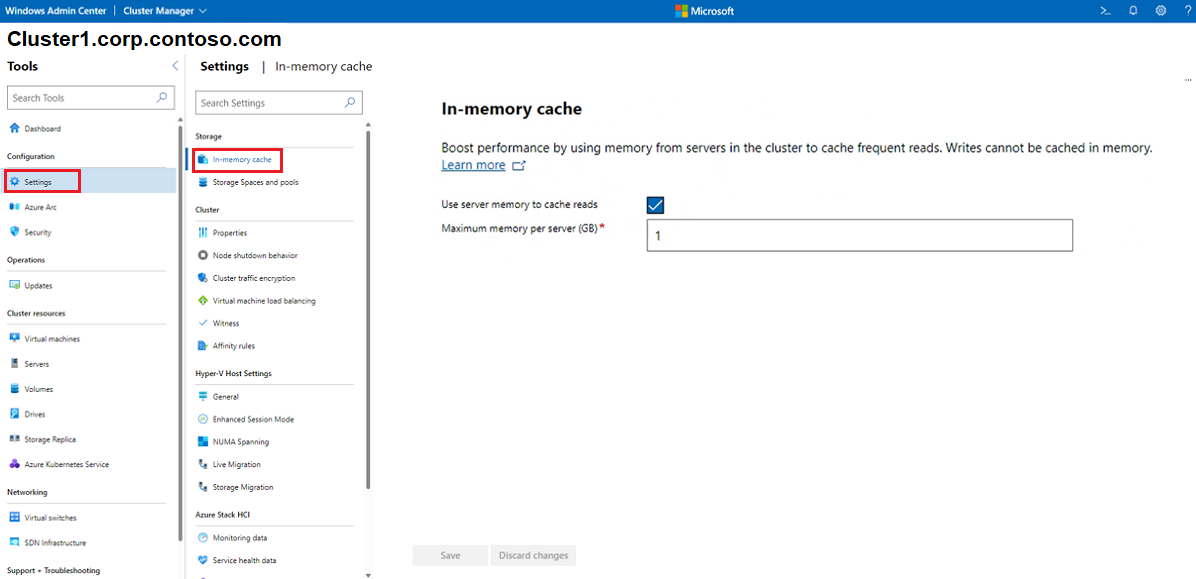This screenshot has width=1196, height=579.
Task: Click the Learn more link
Action: click(x=473, y=165)
